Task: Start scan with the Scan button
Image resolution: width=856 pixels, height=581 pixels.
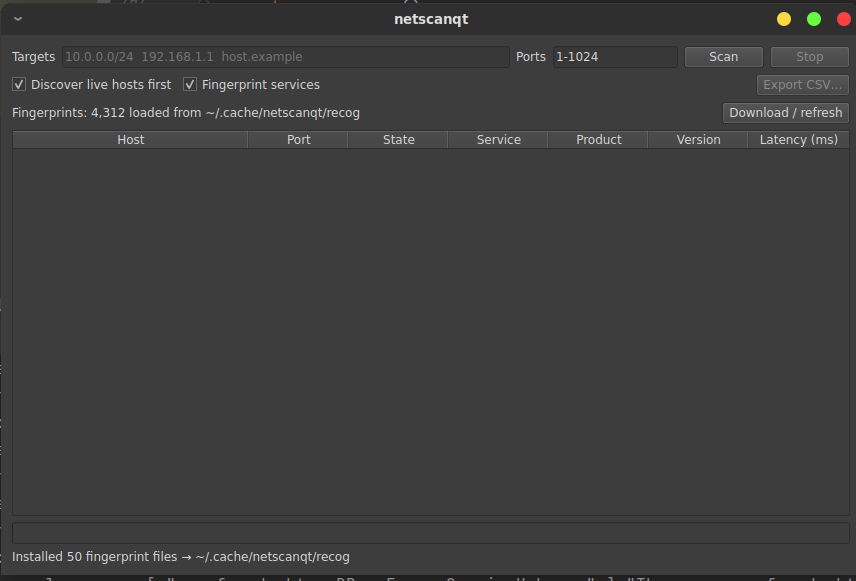Action: point(723,57)
